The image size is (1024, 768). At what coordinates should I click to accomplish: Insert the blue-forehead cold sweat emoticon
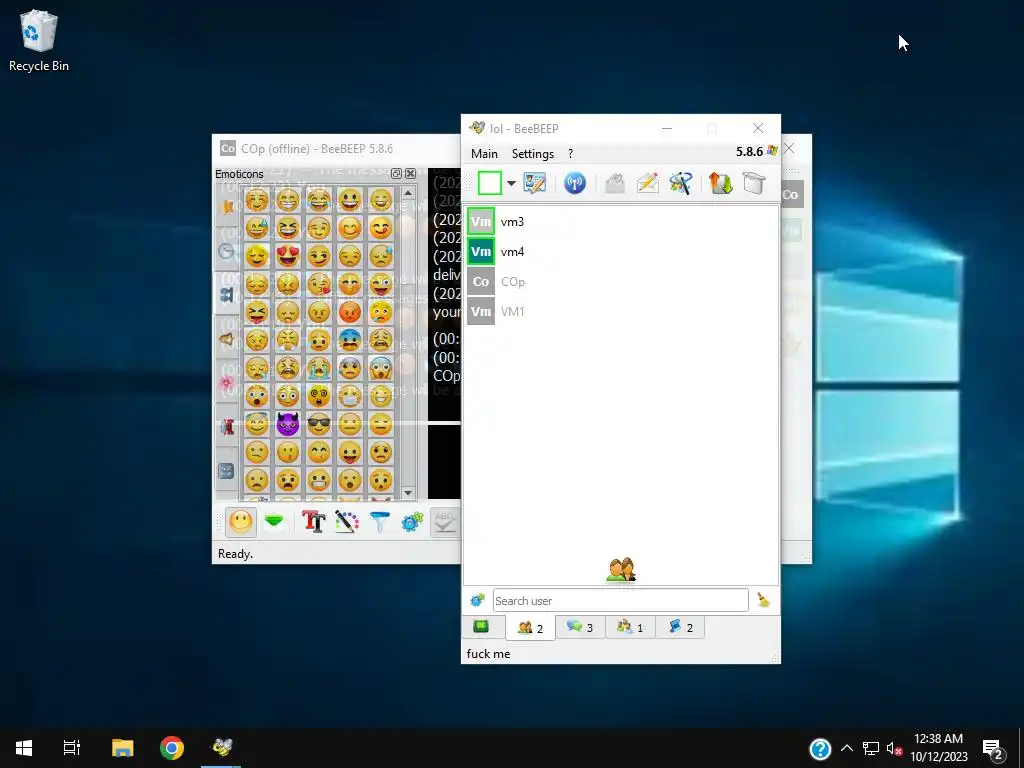[x=350, y=340]
